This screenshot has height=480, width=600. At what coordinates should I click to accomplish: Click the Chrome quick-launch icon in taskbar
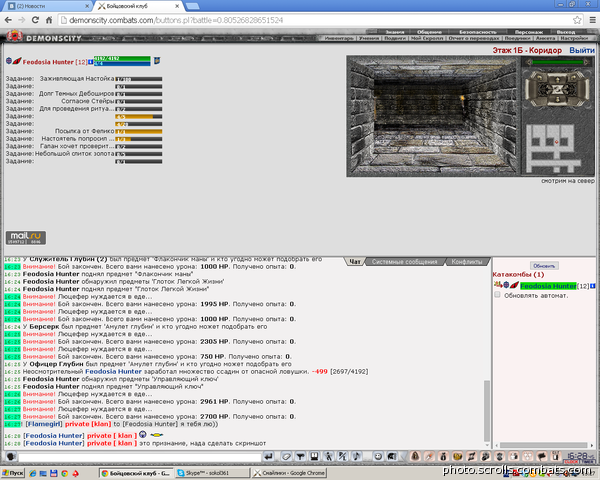click(65, 473)
